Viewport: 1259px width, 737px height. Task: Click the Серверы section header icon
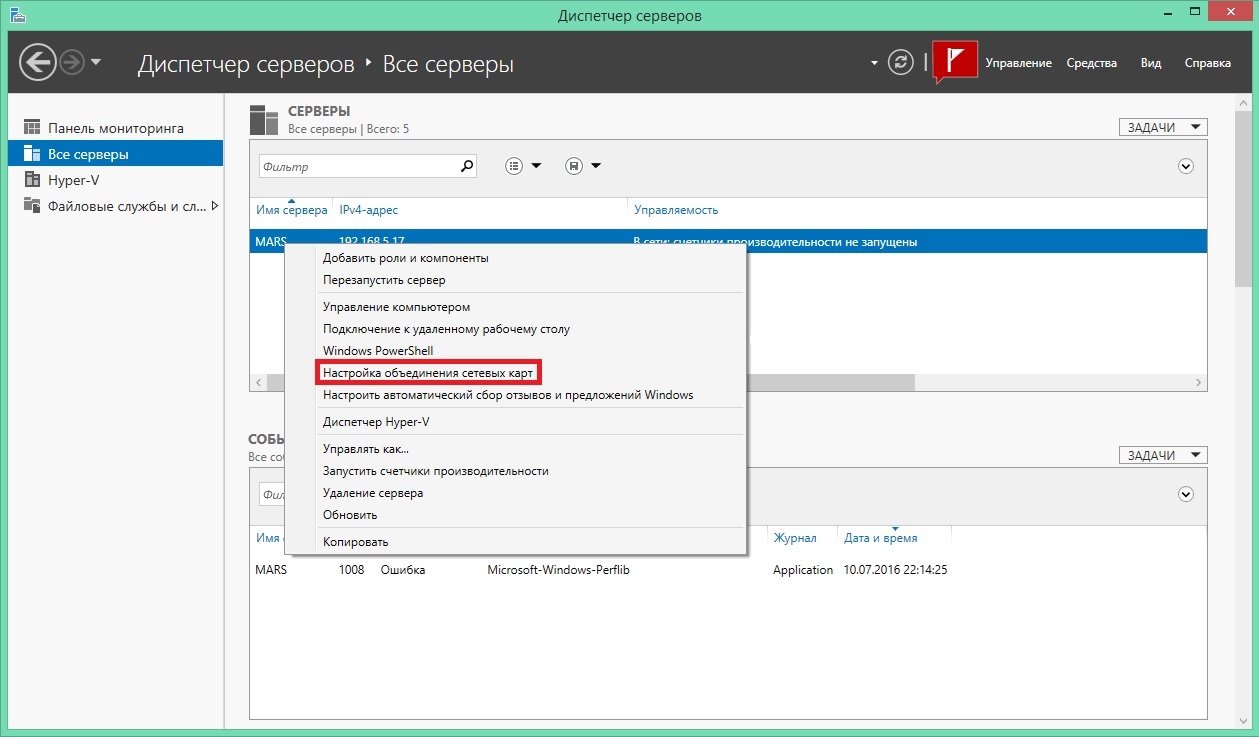264,119
